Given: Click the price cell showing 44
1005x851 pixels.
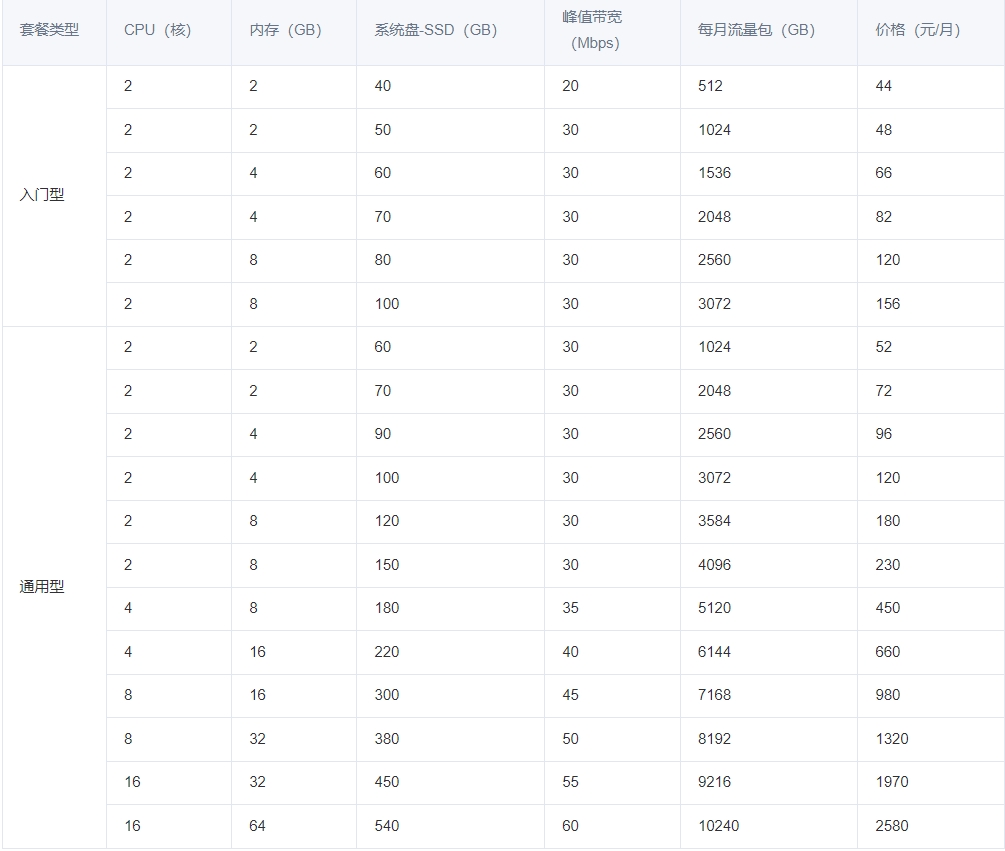Looking at the screenshot, I should click(x=931, y=87).
